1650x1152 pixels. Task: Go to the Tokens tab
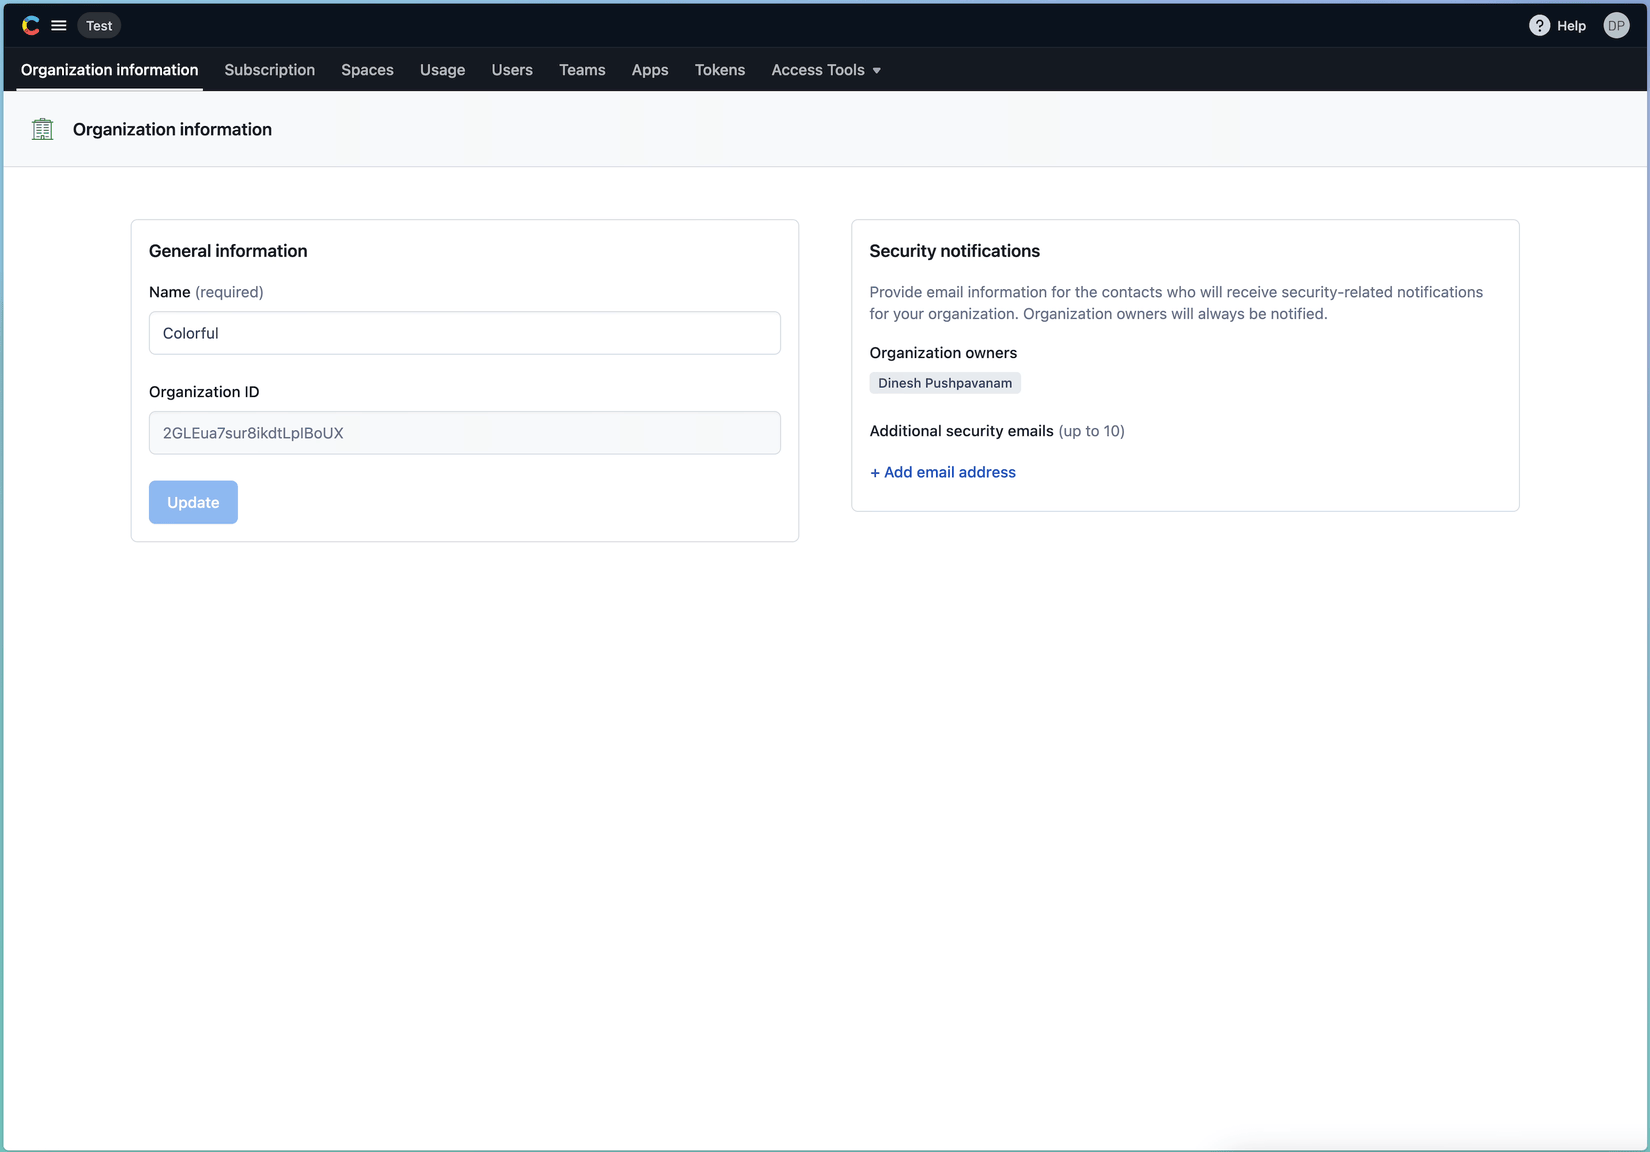720,70
